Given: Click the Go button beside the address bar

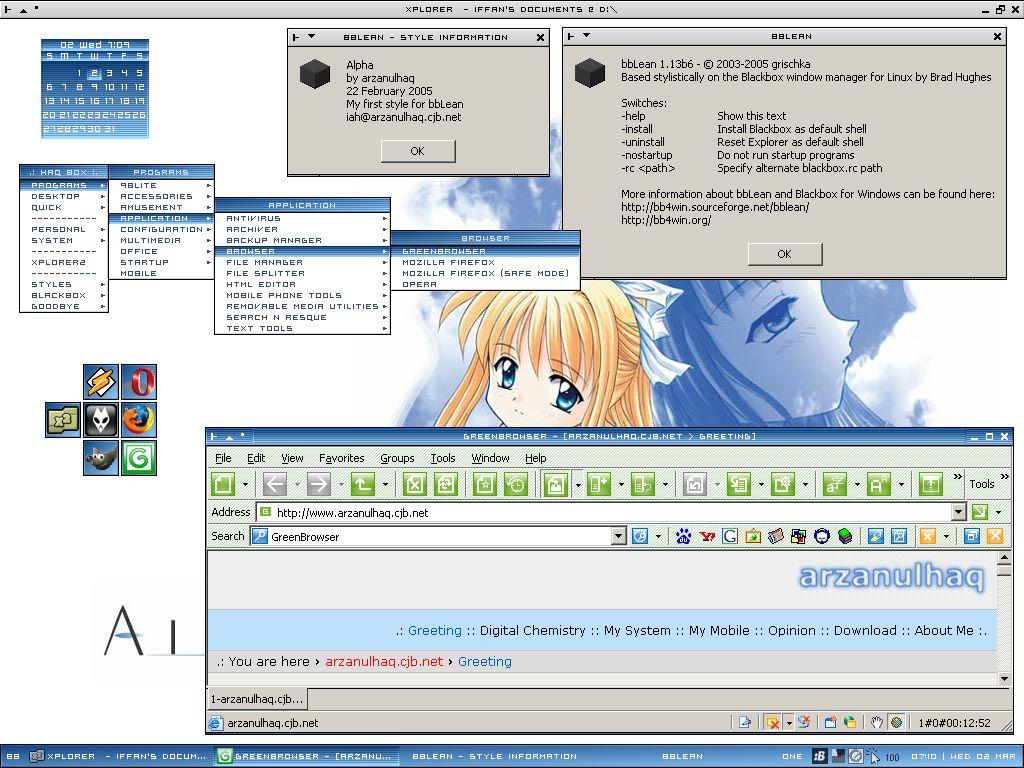Looking at the screenshot, I should tap(979, 512).
